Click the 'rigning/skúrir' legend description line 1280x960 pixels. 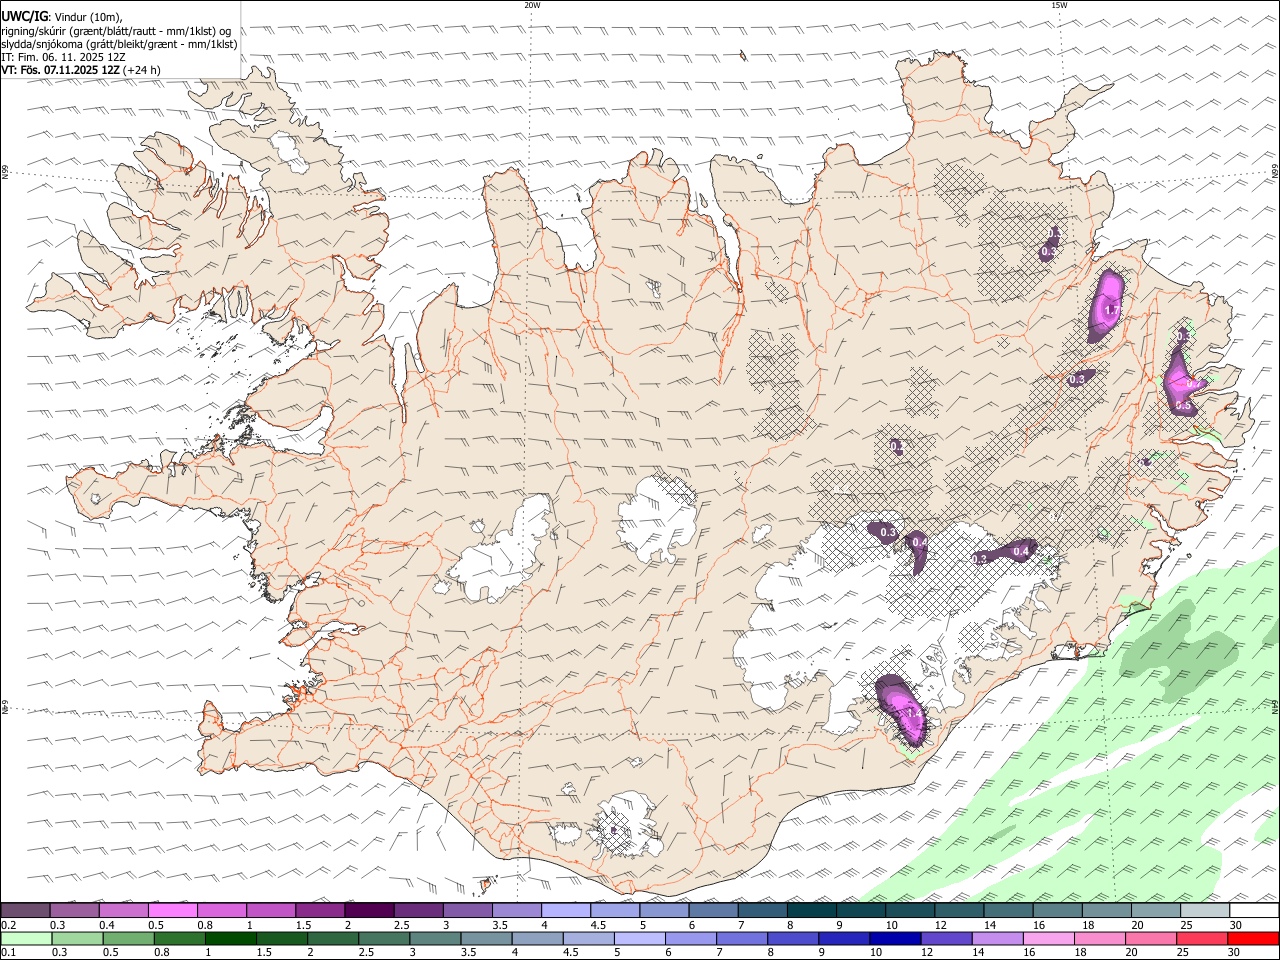[116, 30]
